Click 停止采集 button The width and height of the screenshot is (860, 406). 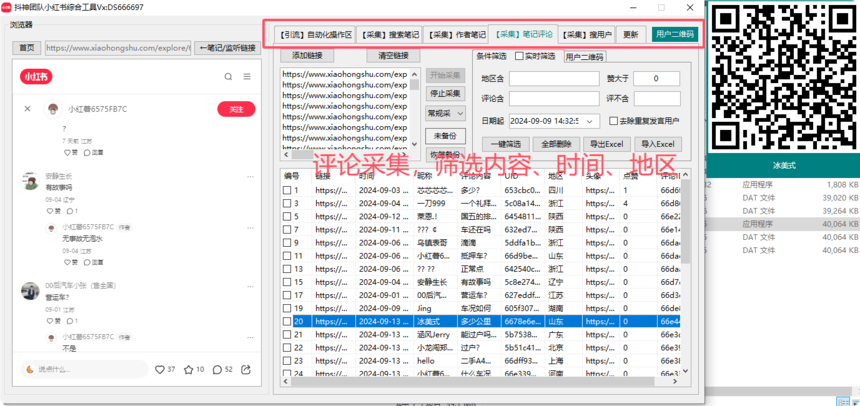pos(445,93)
